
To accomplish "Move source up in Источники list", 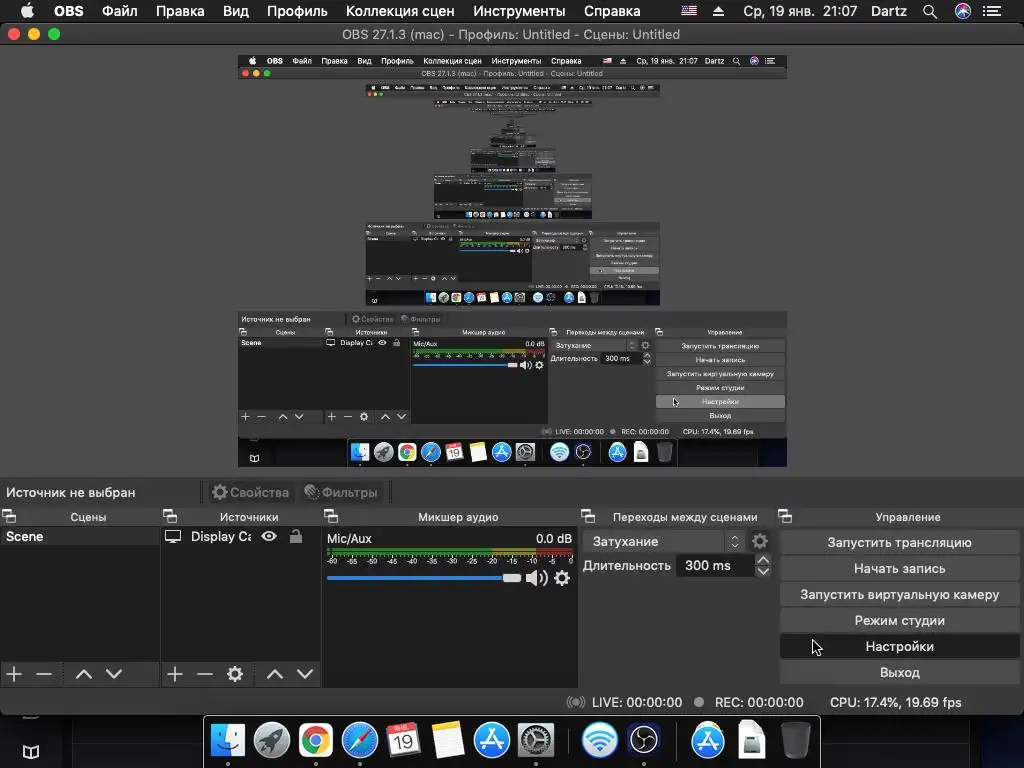I will point(275,674).
